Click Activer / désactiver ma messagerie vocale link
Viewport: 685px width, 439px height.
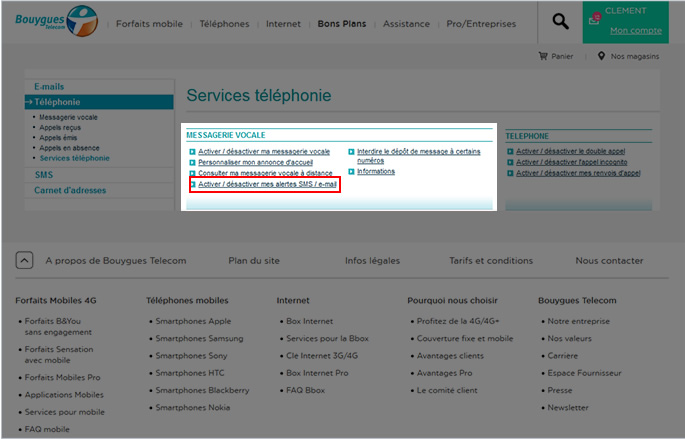point(264,152)
